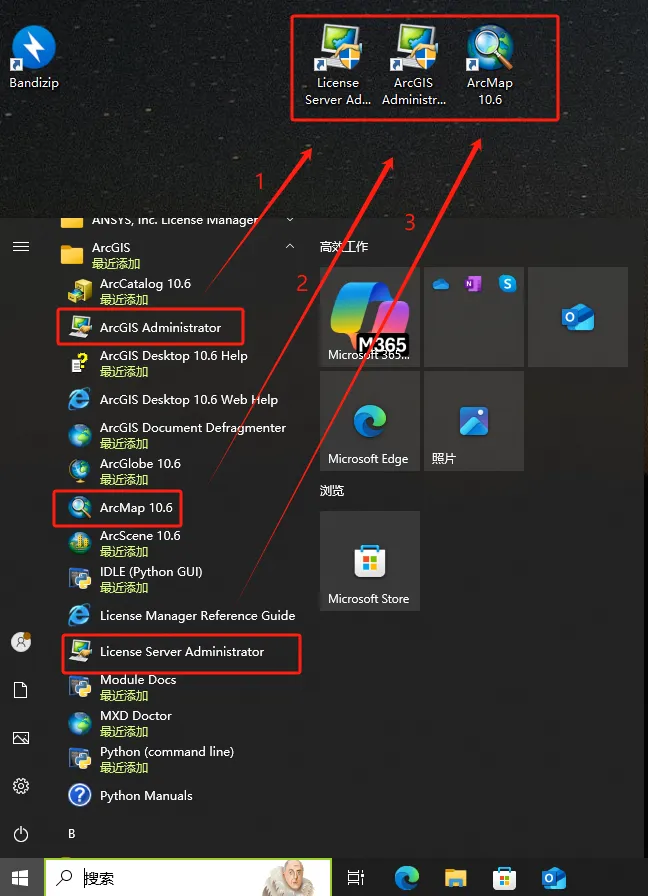Open ArcGIS Desktop 10.6 Help
Image resolution: width=648 pixels, height=896 pixels.
click(x=178, y=363)
